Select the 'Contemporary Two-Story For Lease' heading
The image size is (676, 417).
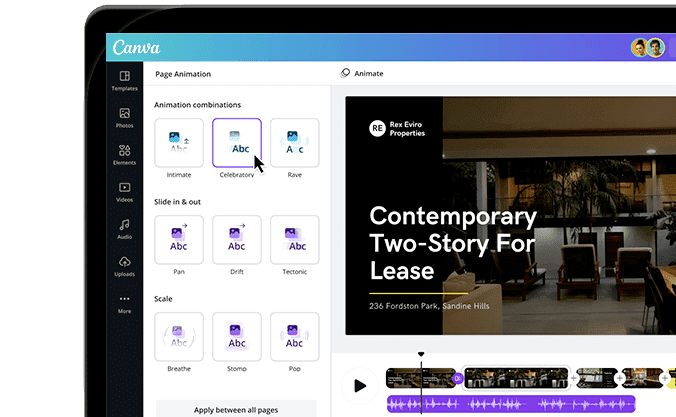pos(453,243)
